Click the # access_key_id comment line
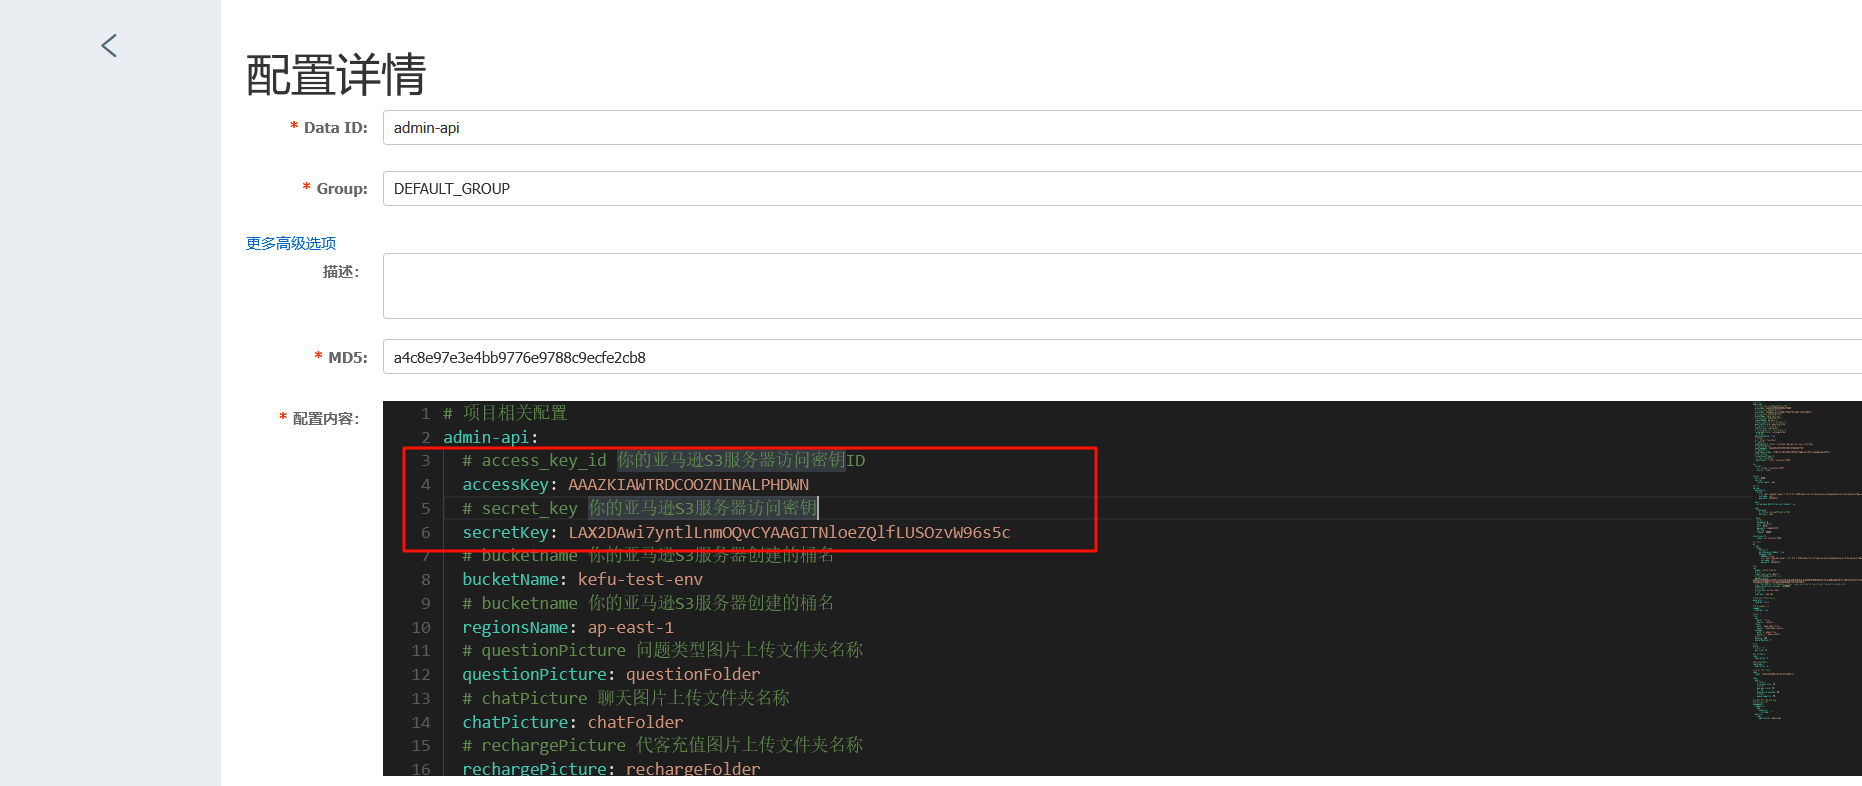Image resolution: width=1862 pixels, height=786 pixels. point(662,461)
